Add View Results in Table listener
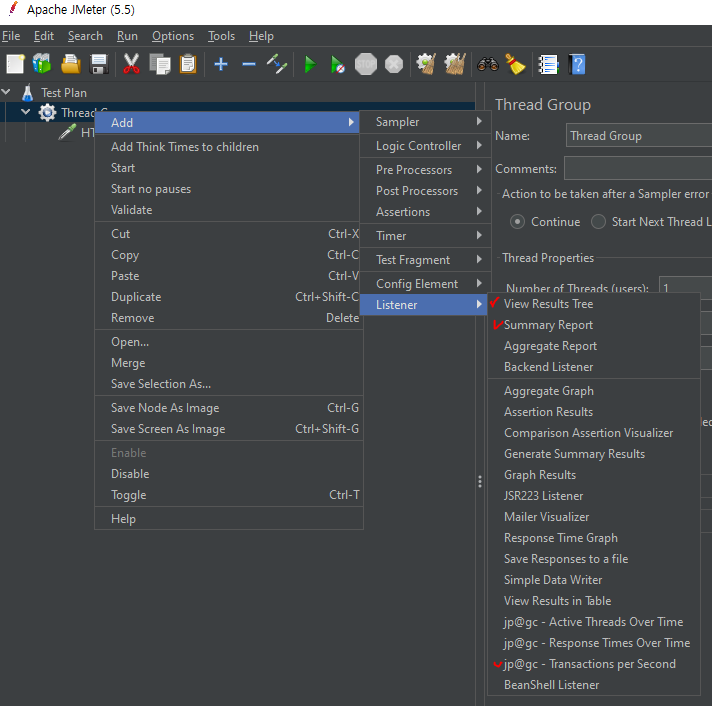Screen dimensions: 712x706 (x=593, y=601)
